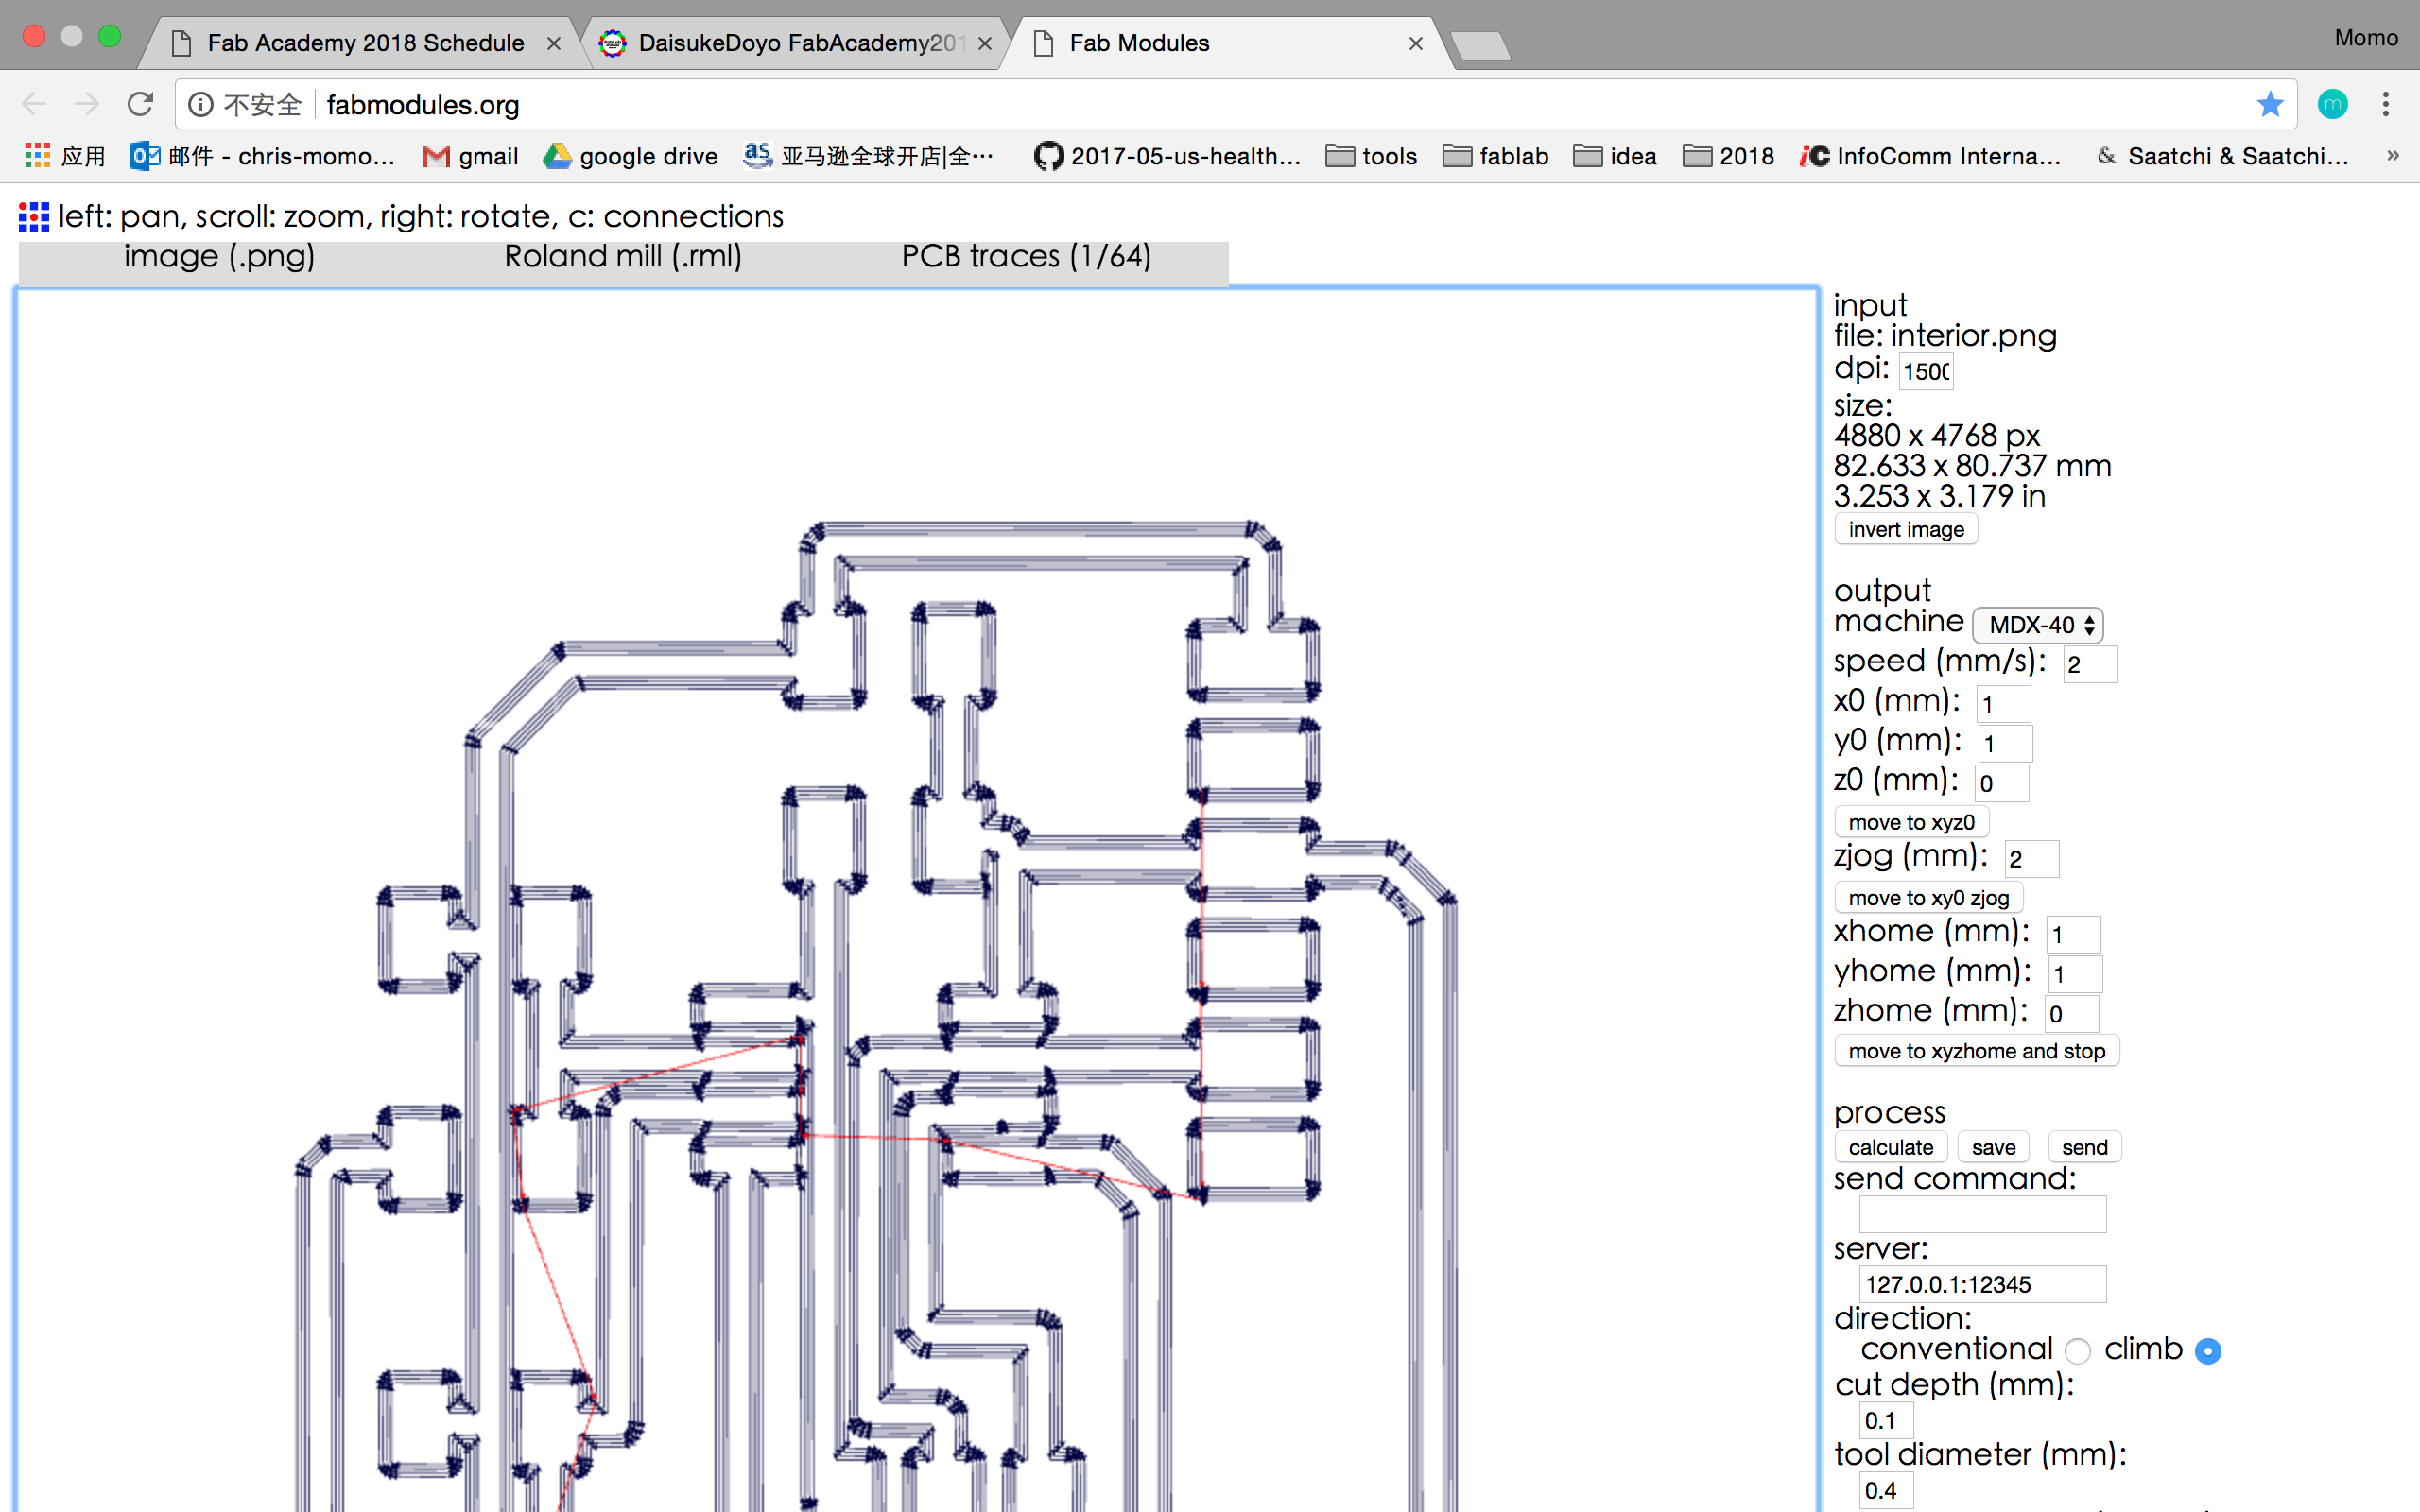Open the google drive bookmark
Image resolution: width=2420 pixels, height=1512 pixels.
click(630, 156)
